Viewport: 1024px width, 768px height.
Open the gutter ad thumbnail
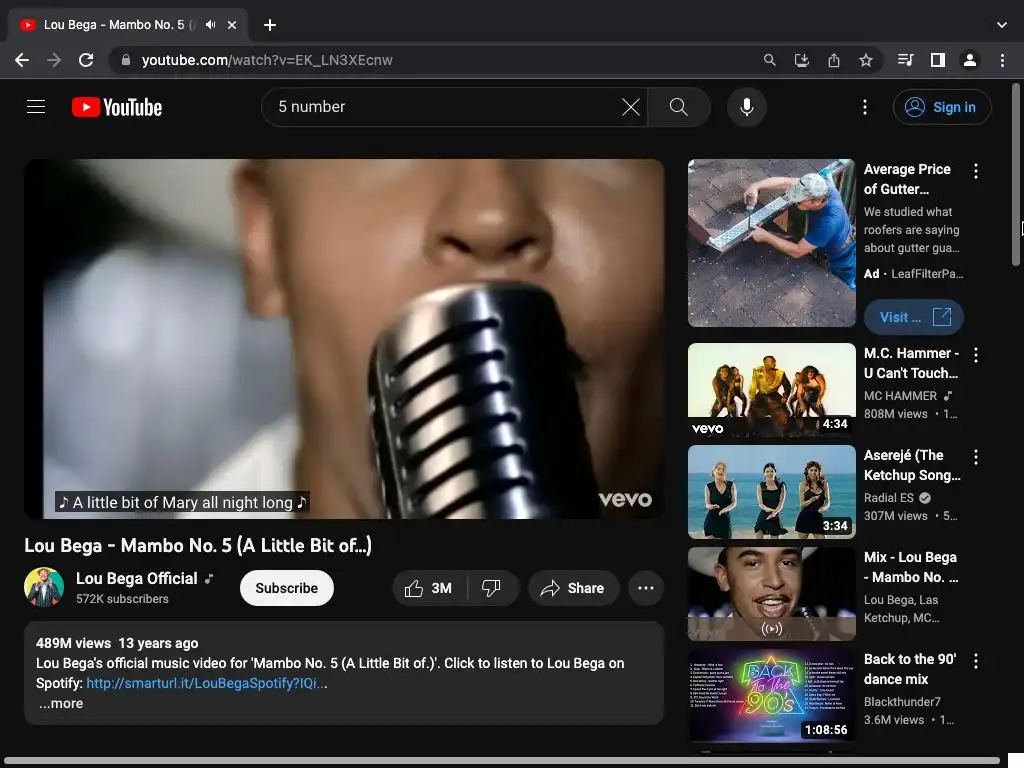point(771,243)
